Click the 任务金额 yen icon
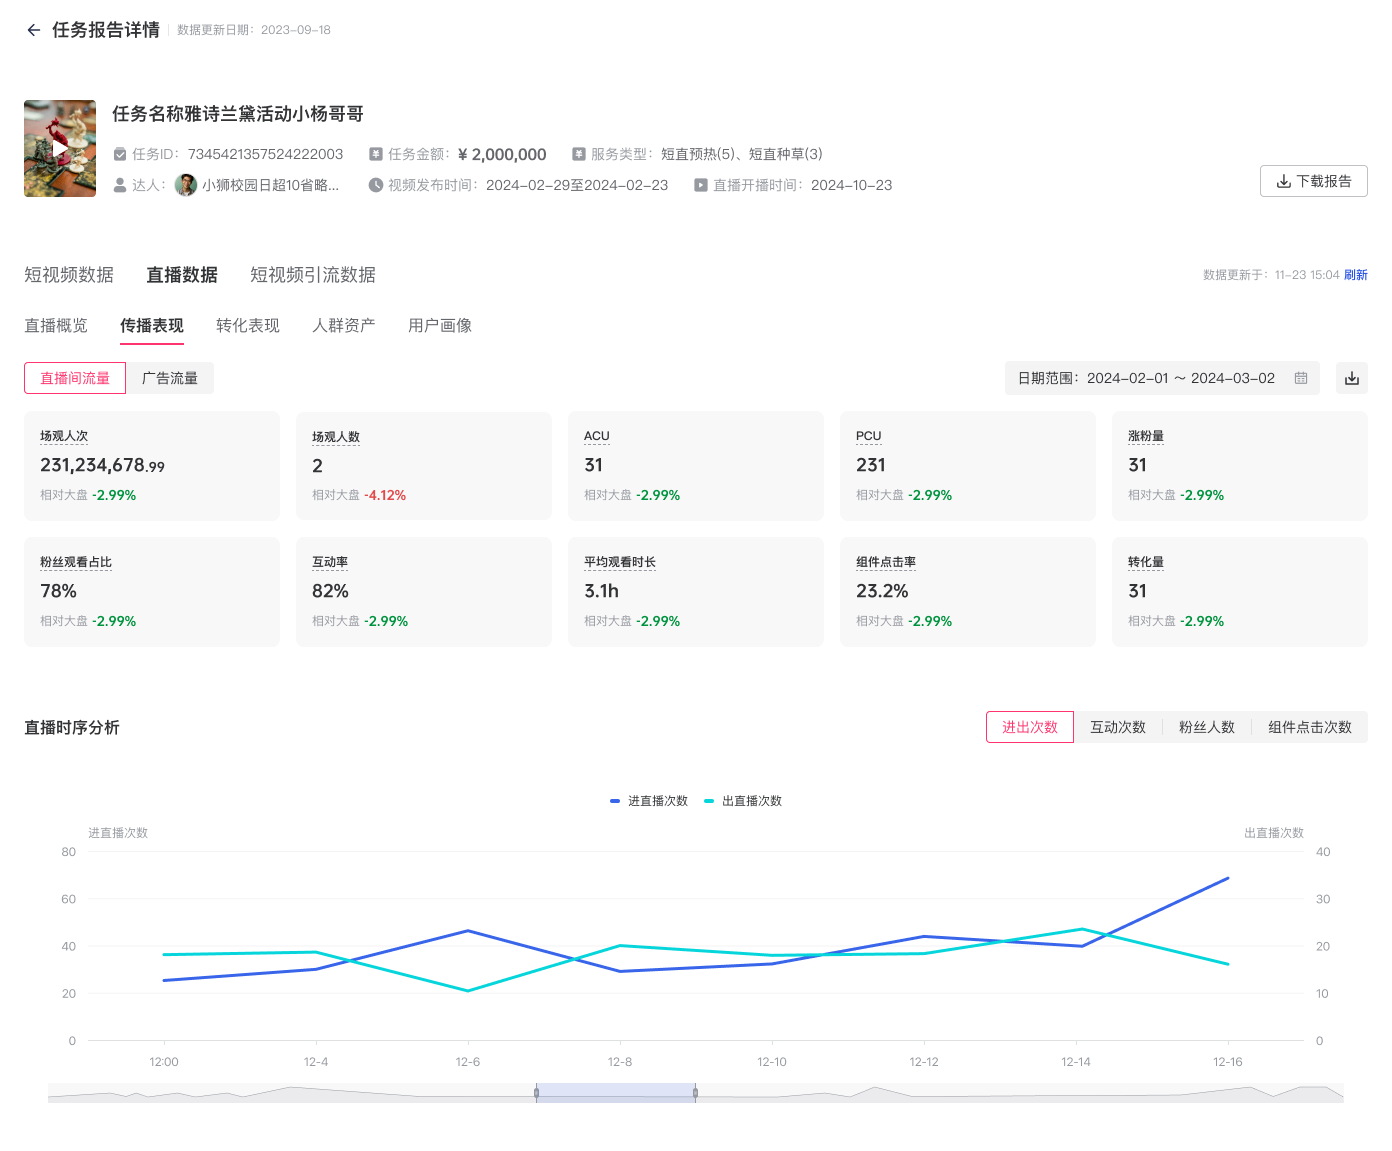 376,154
